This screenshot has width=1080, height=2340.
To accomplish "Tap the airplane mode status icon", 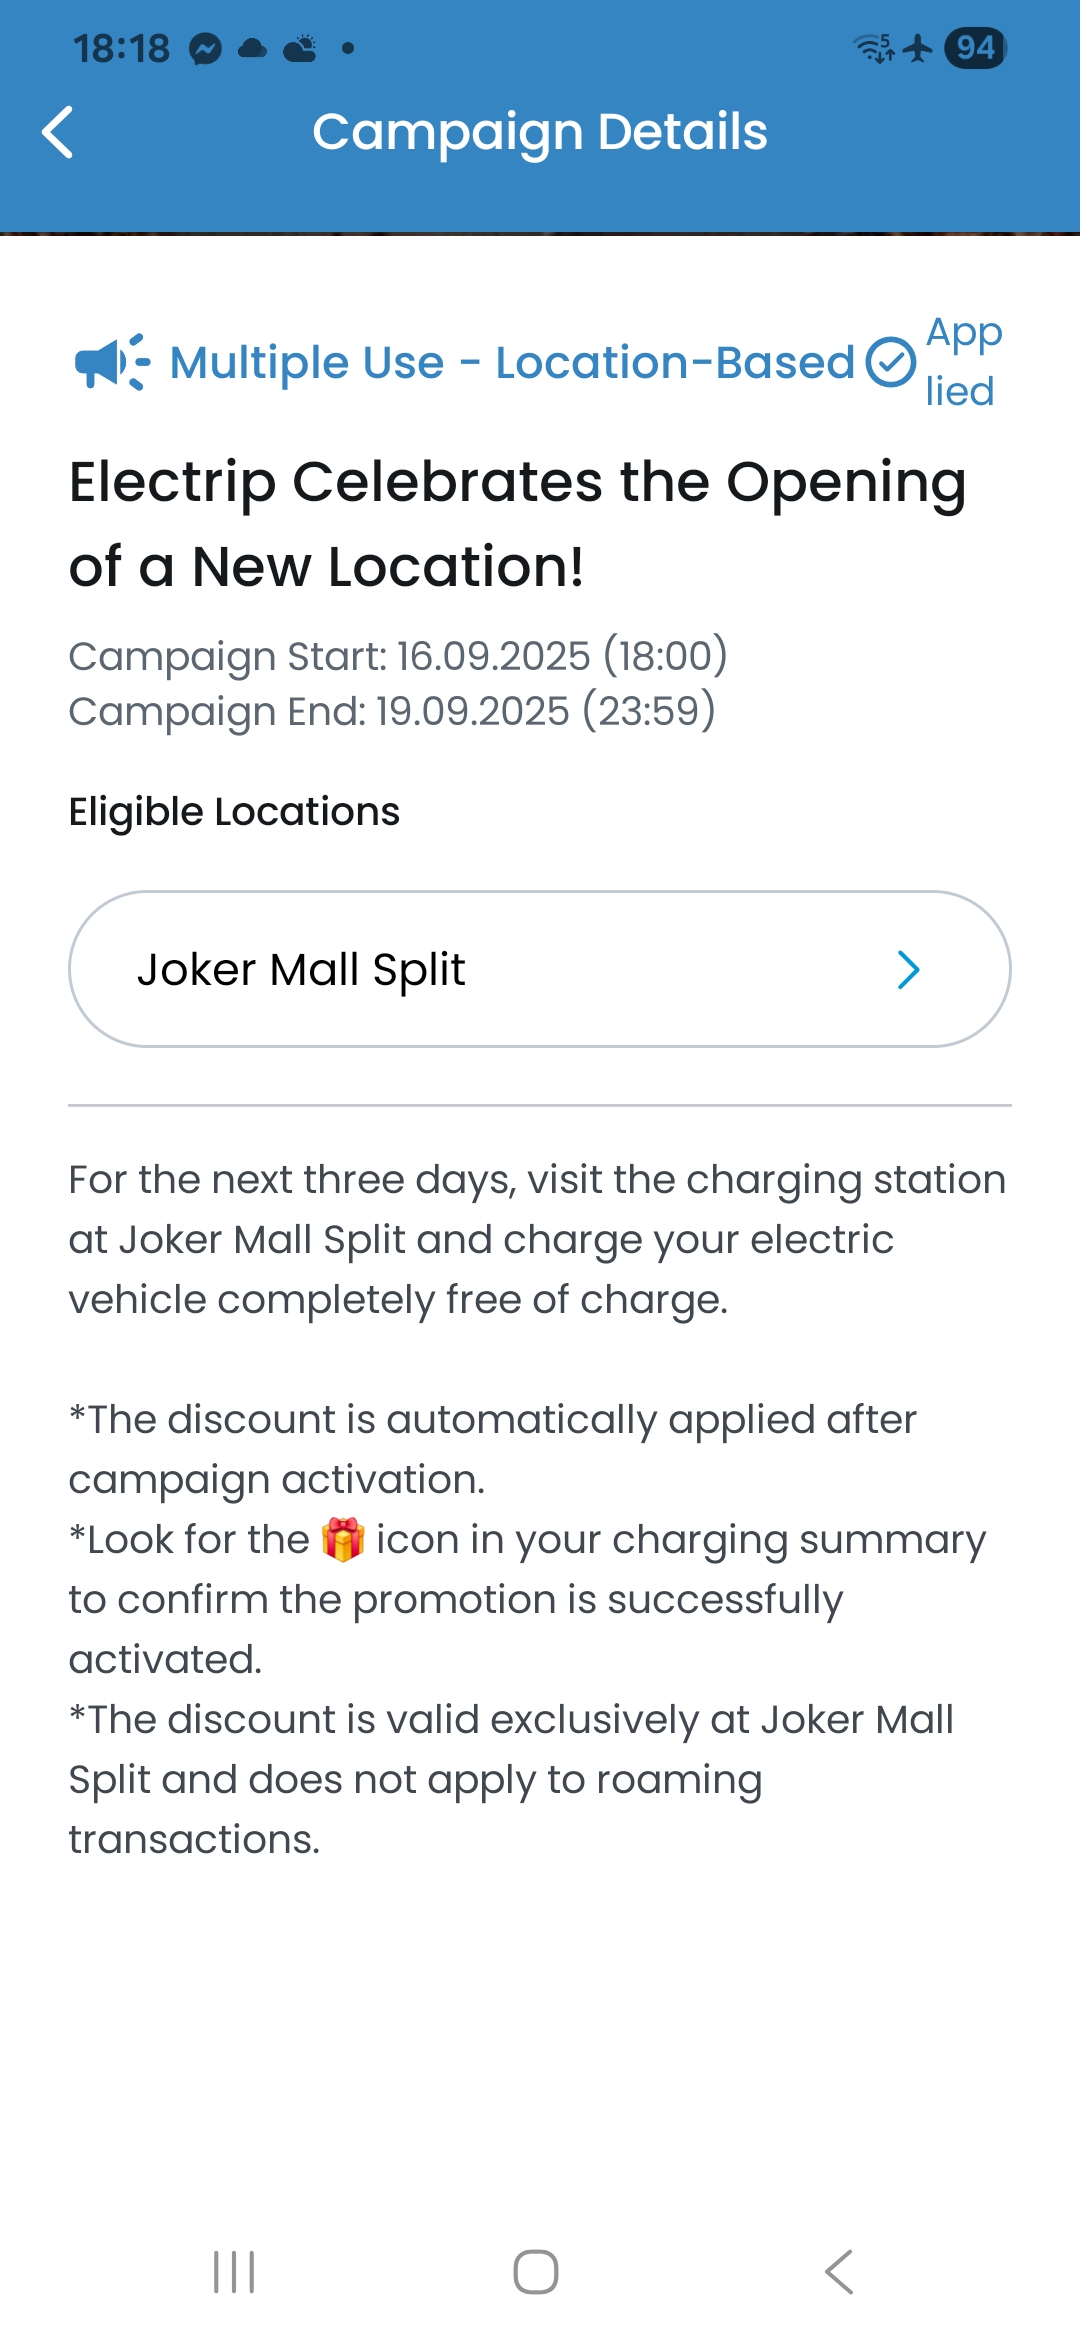I will [x=917, y=47].
